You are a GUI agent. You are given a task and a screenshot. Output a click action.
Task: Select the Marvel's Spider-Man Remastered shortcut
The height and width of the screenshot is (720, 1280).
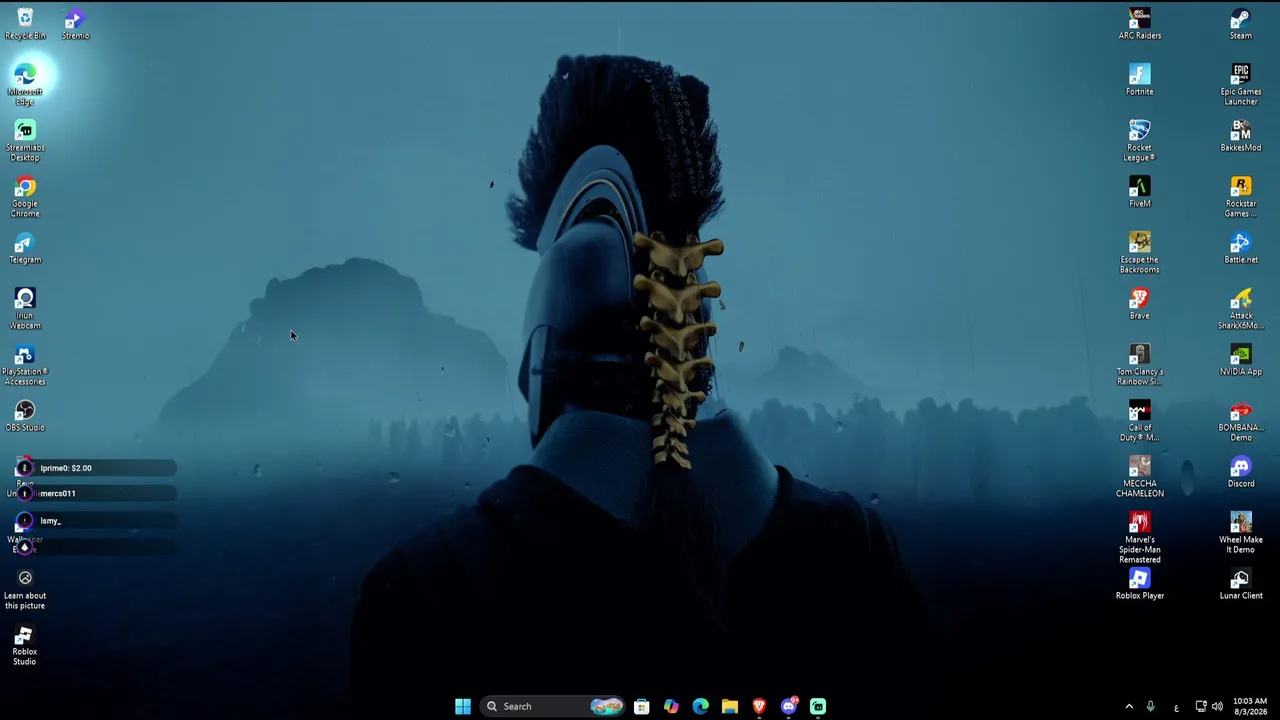click(x=1140, y=537)
